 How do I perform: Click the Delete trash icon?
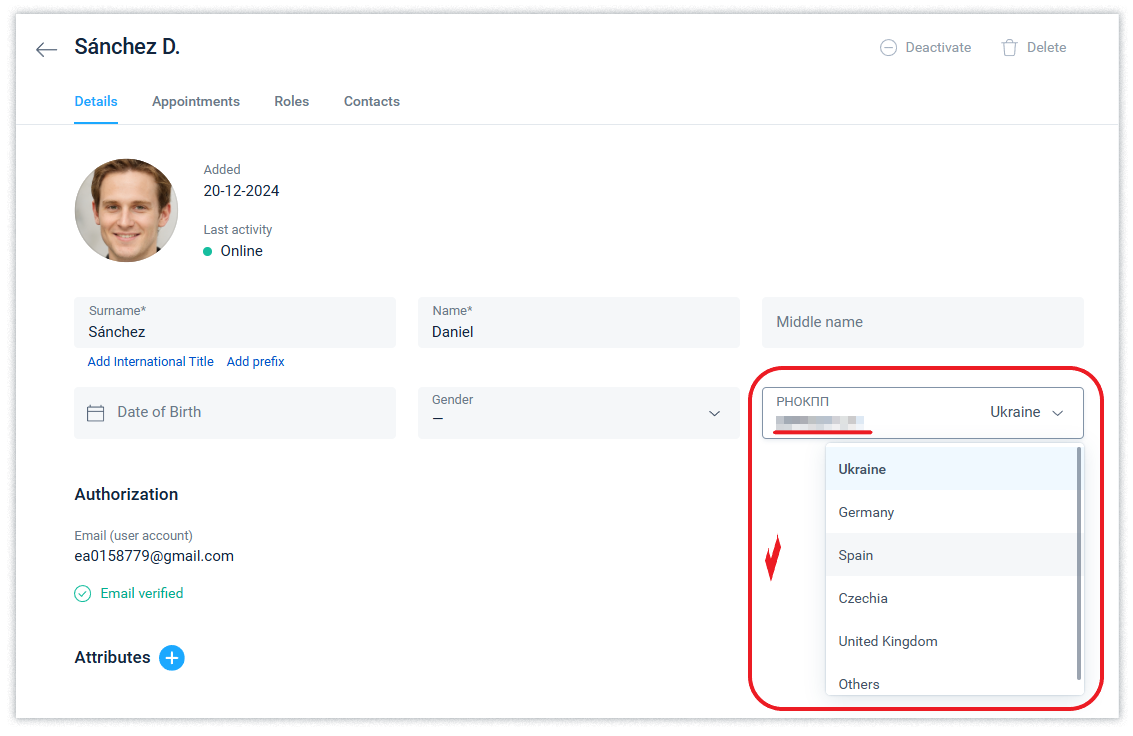[x=1009, y=48]
